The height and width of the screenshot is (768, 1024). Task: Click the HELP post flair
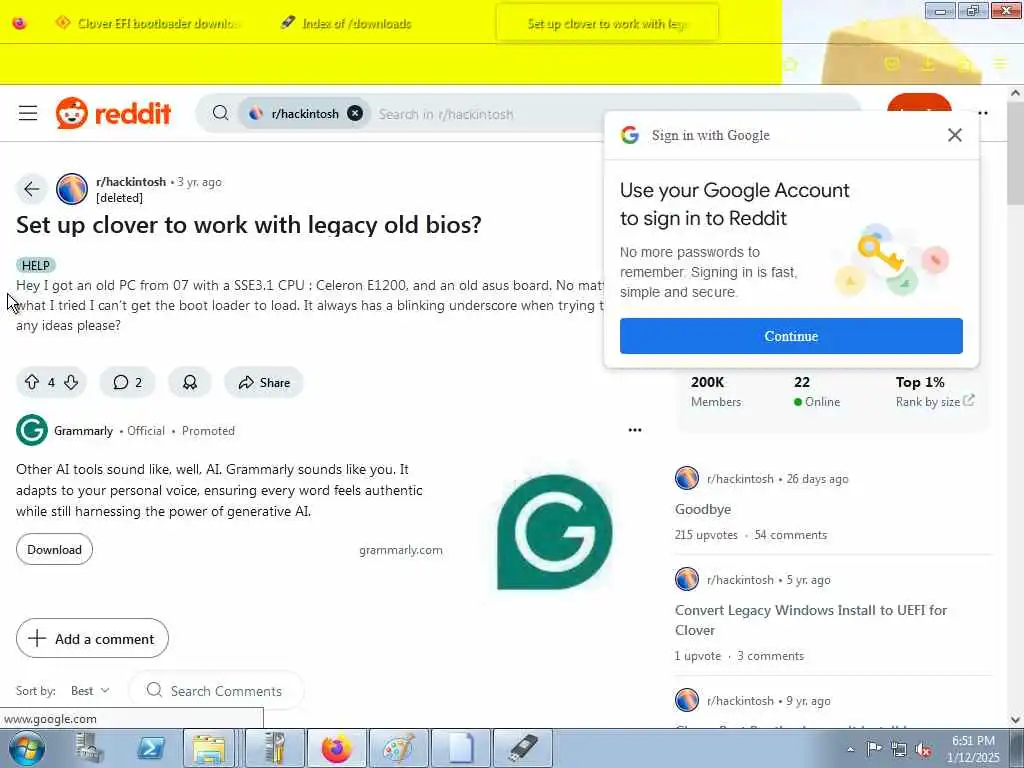click(35, 265)
